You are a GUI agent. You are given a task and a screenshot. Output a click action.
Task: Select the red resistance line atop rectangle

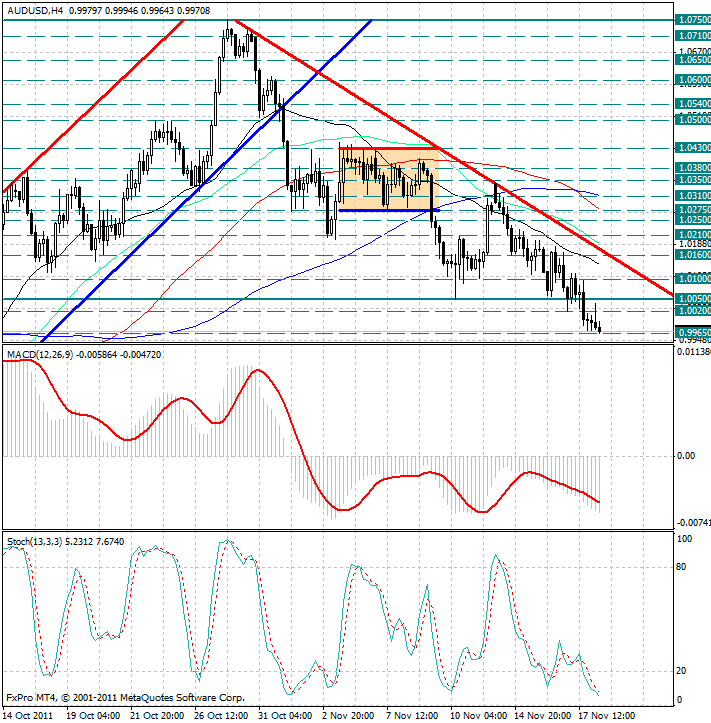(x=390, y=148)
